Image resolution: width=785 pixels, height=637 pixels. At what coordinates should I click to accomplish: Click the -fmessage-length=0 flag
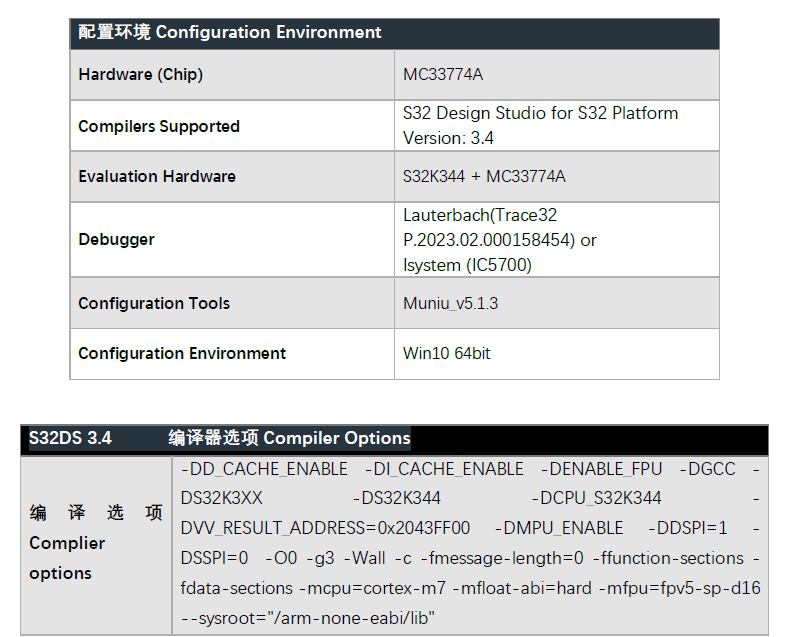tap(502, 558)
